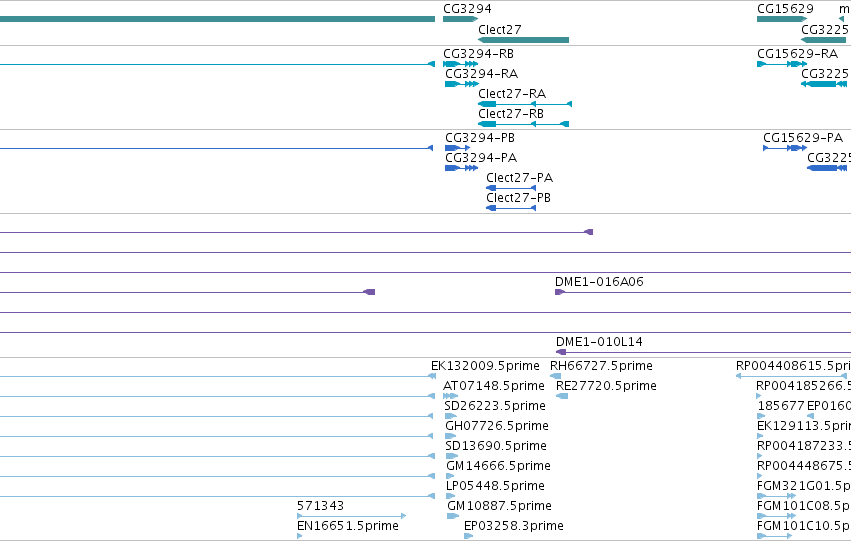Viewport: 851px width, 541px height.
Task: Select the CG3294-PB protein glyph
Action: click(458, 148)
